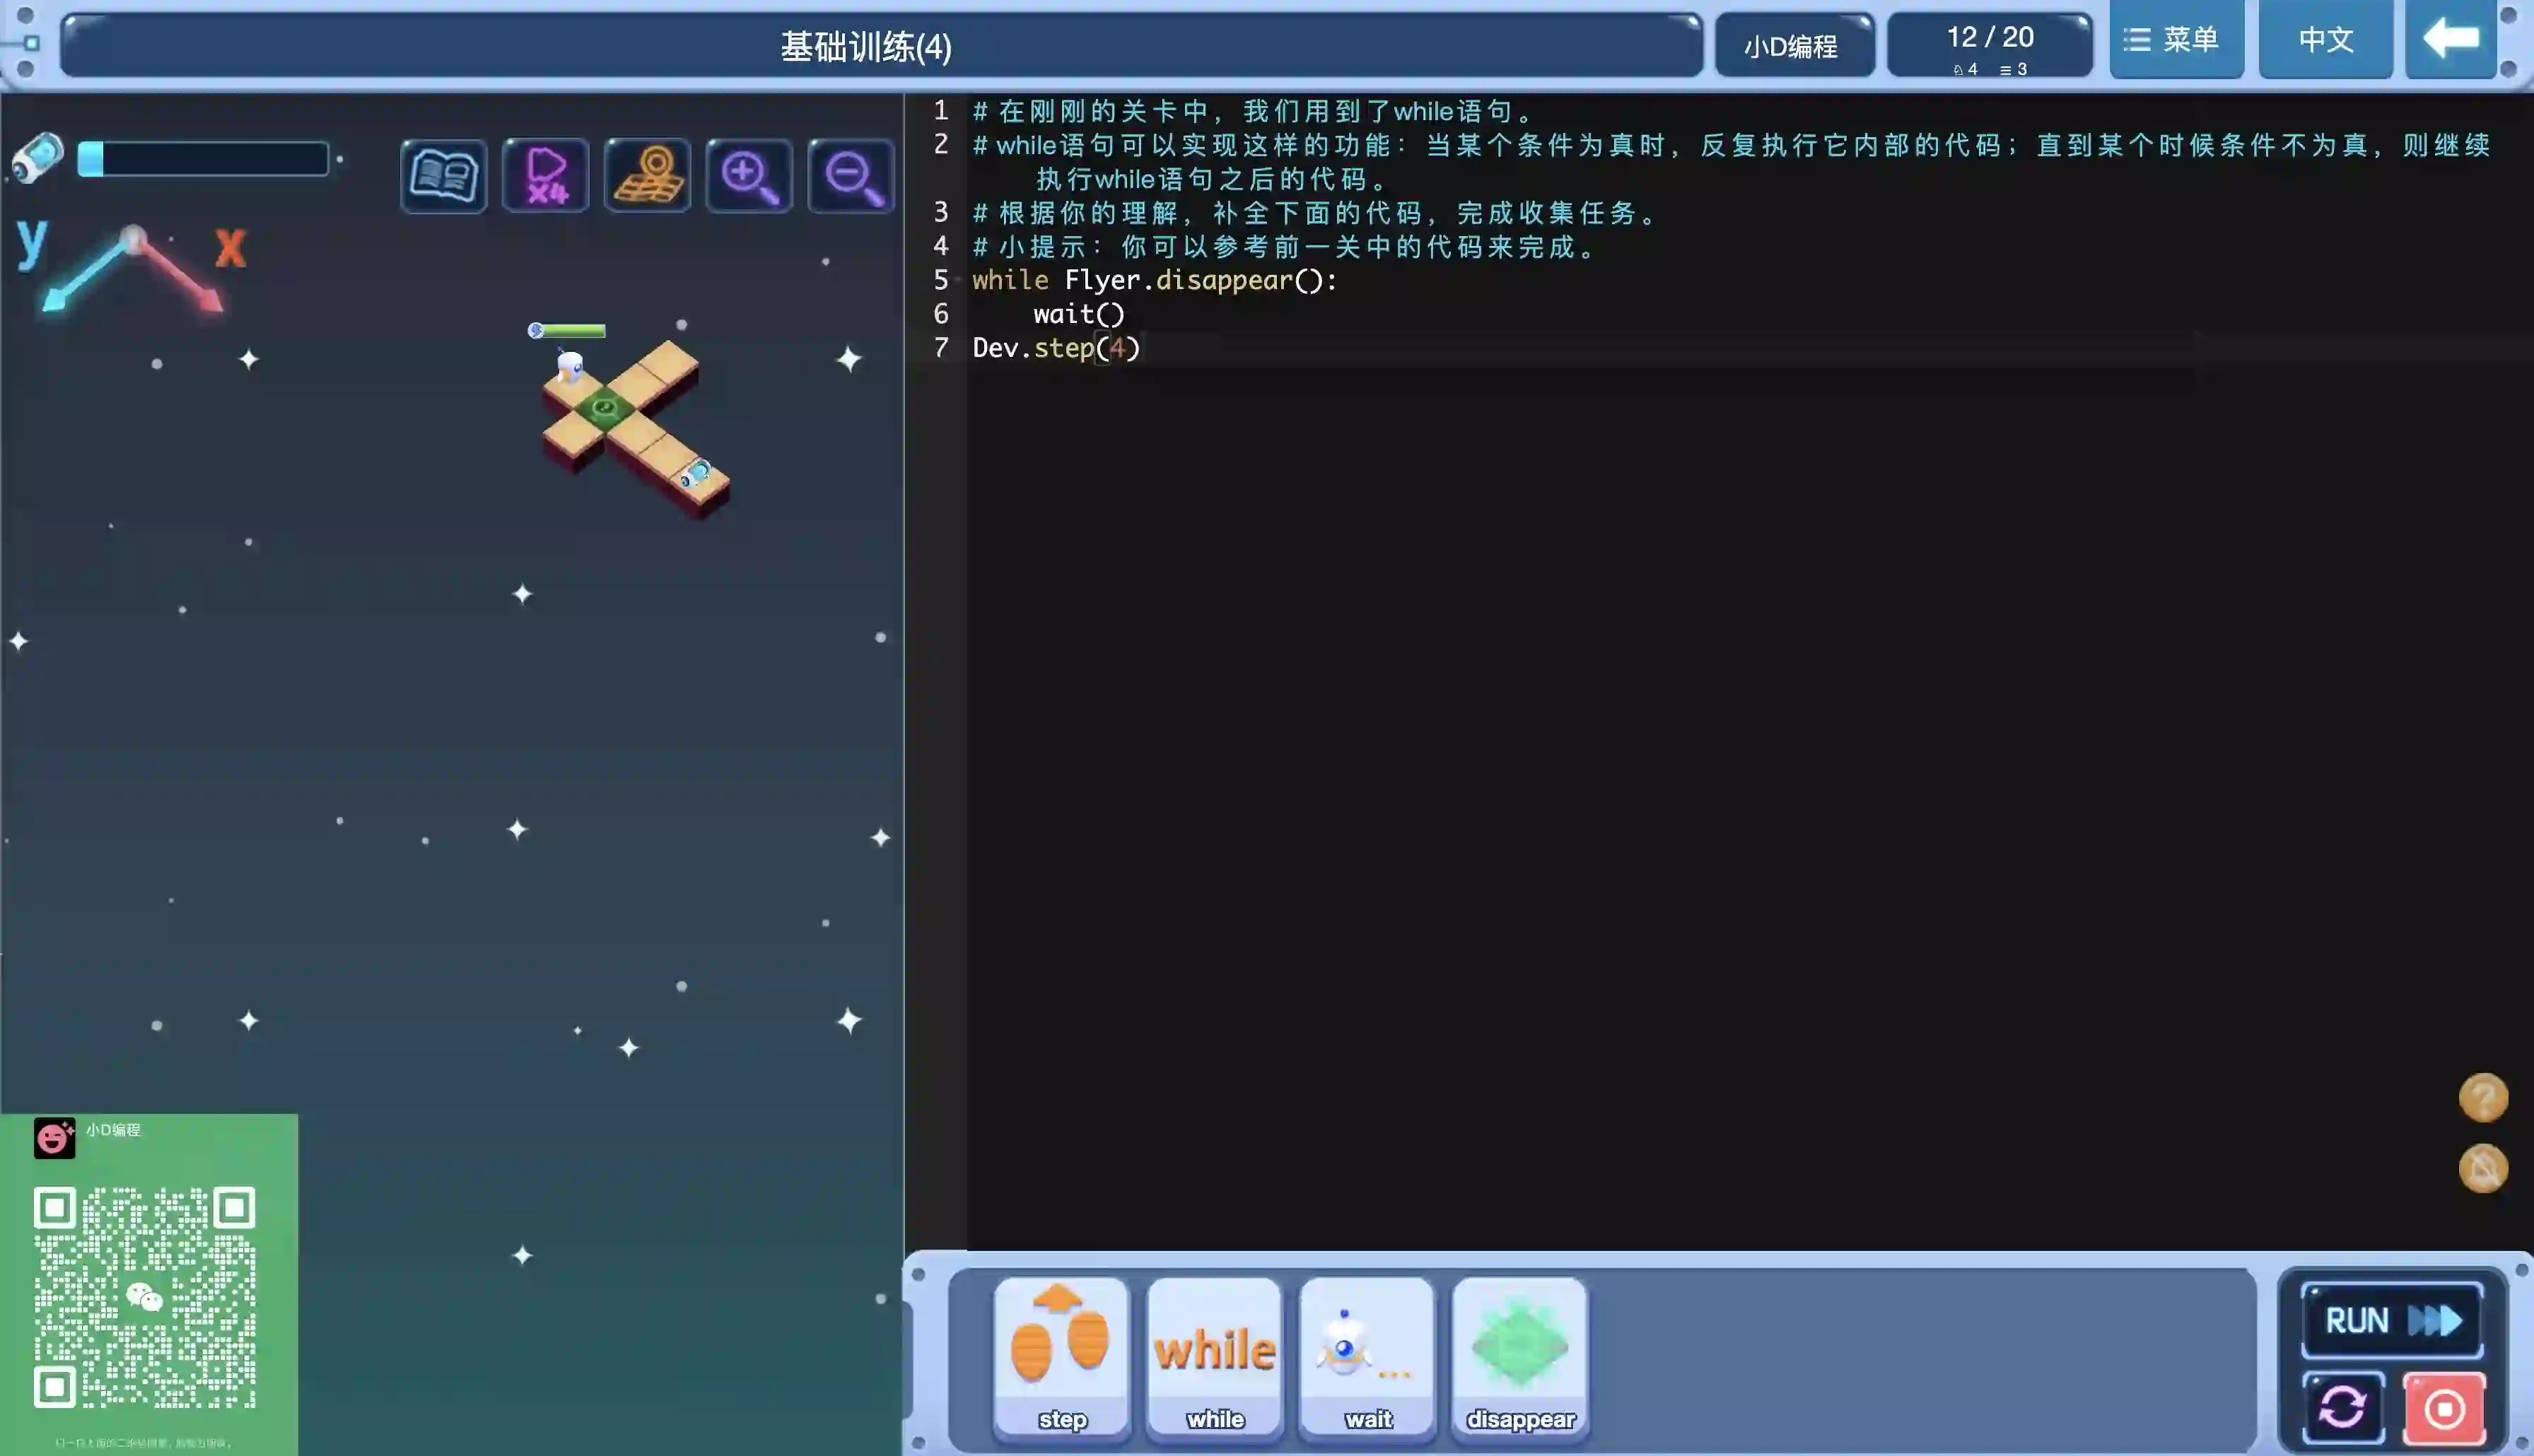
Task: Insert the while code block
Action: tap(1214, 1357)
